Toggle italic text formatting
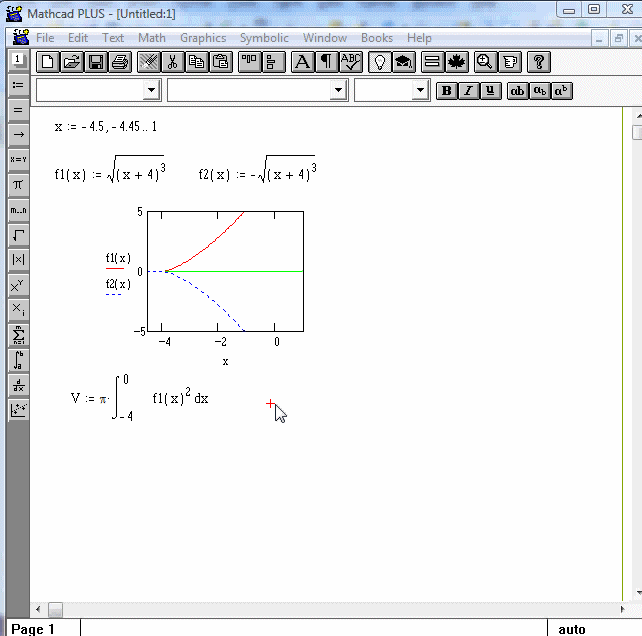Image resolution: width=642 pixels, height=636 pixels. pyautogui.click(x=468, y=91)
